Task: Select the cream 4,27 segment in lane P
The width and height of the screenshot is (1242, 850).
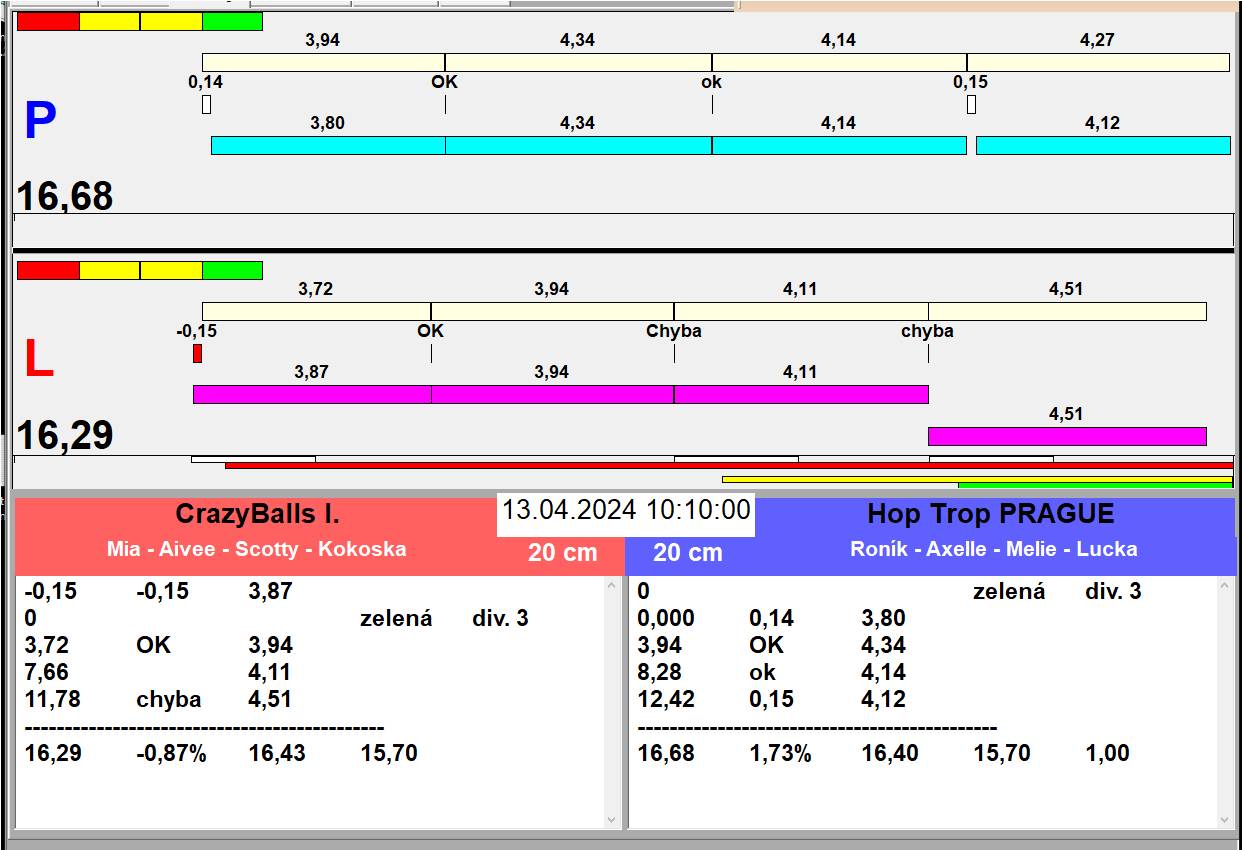Action: (1098, 62)
